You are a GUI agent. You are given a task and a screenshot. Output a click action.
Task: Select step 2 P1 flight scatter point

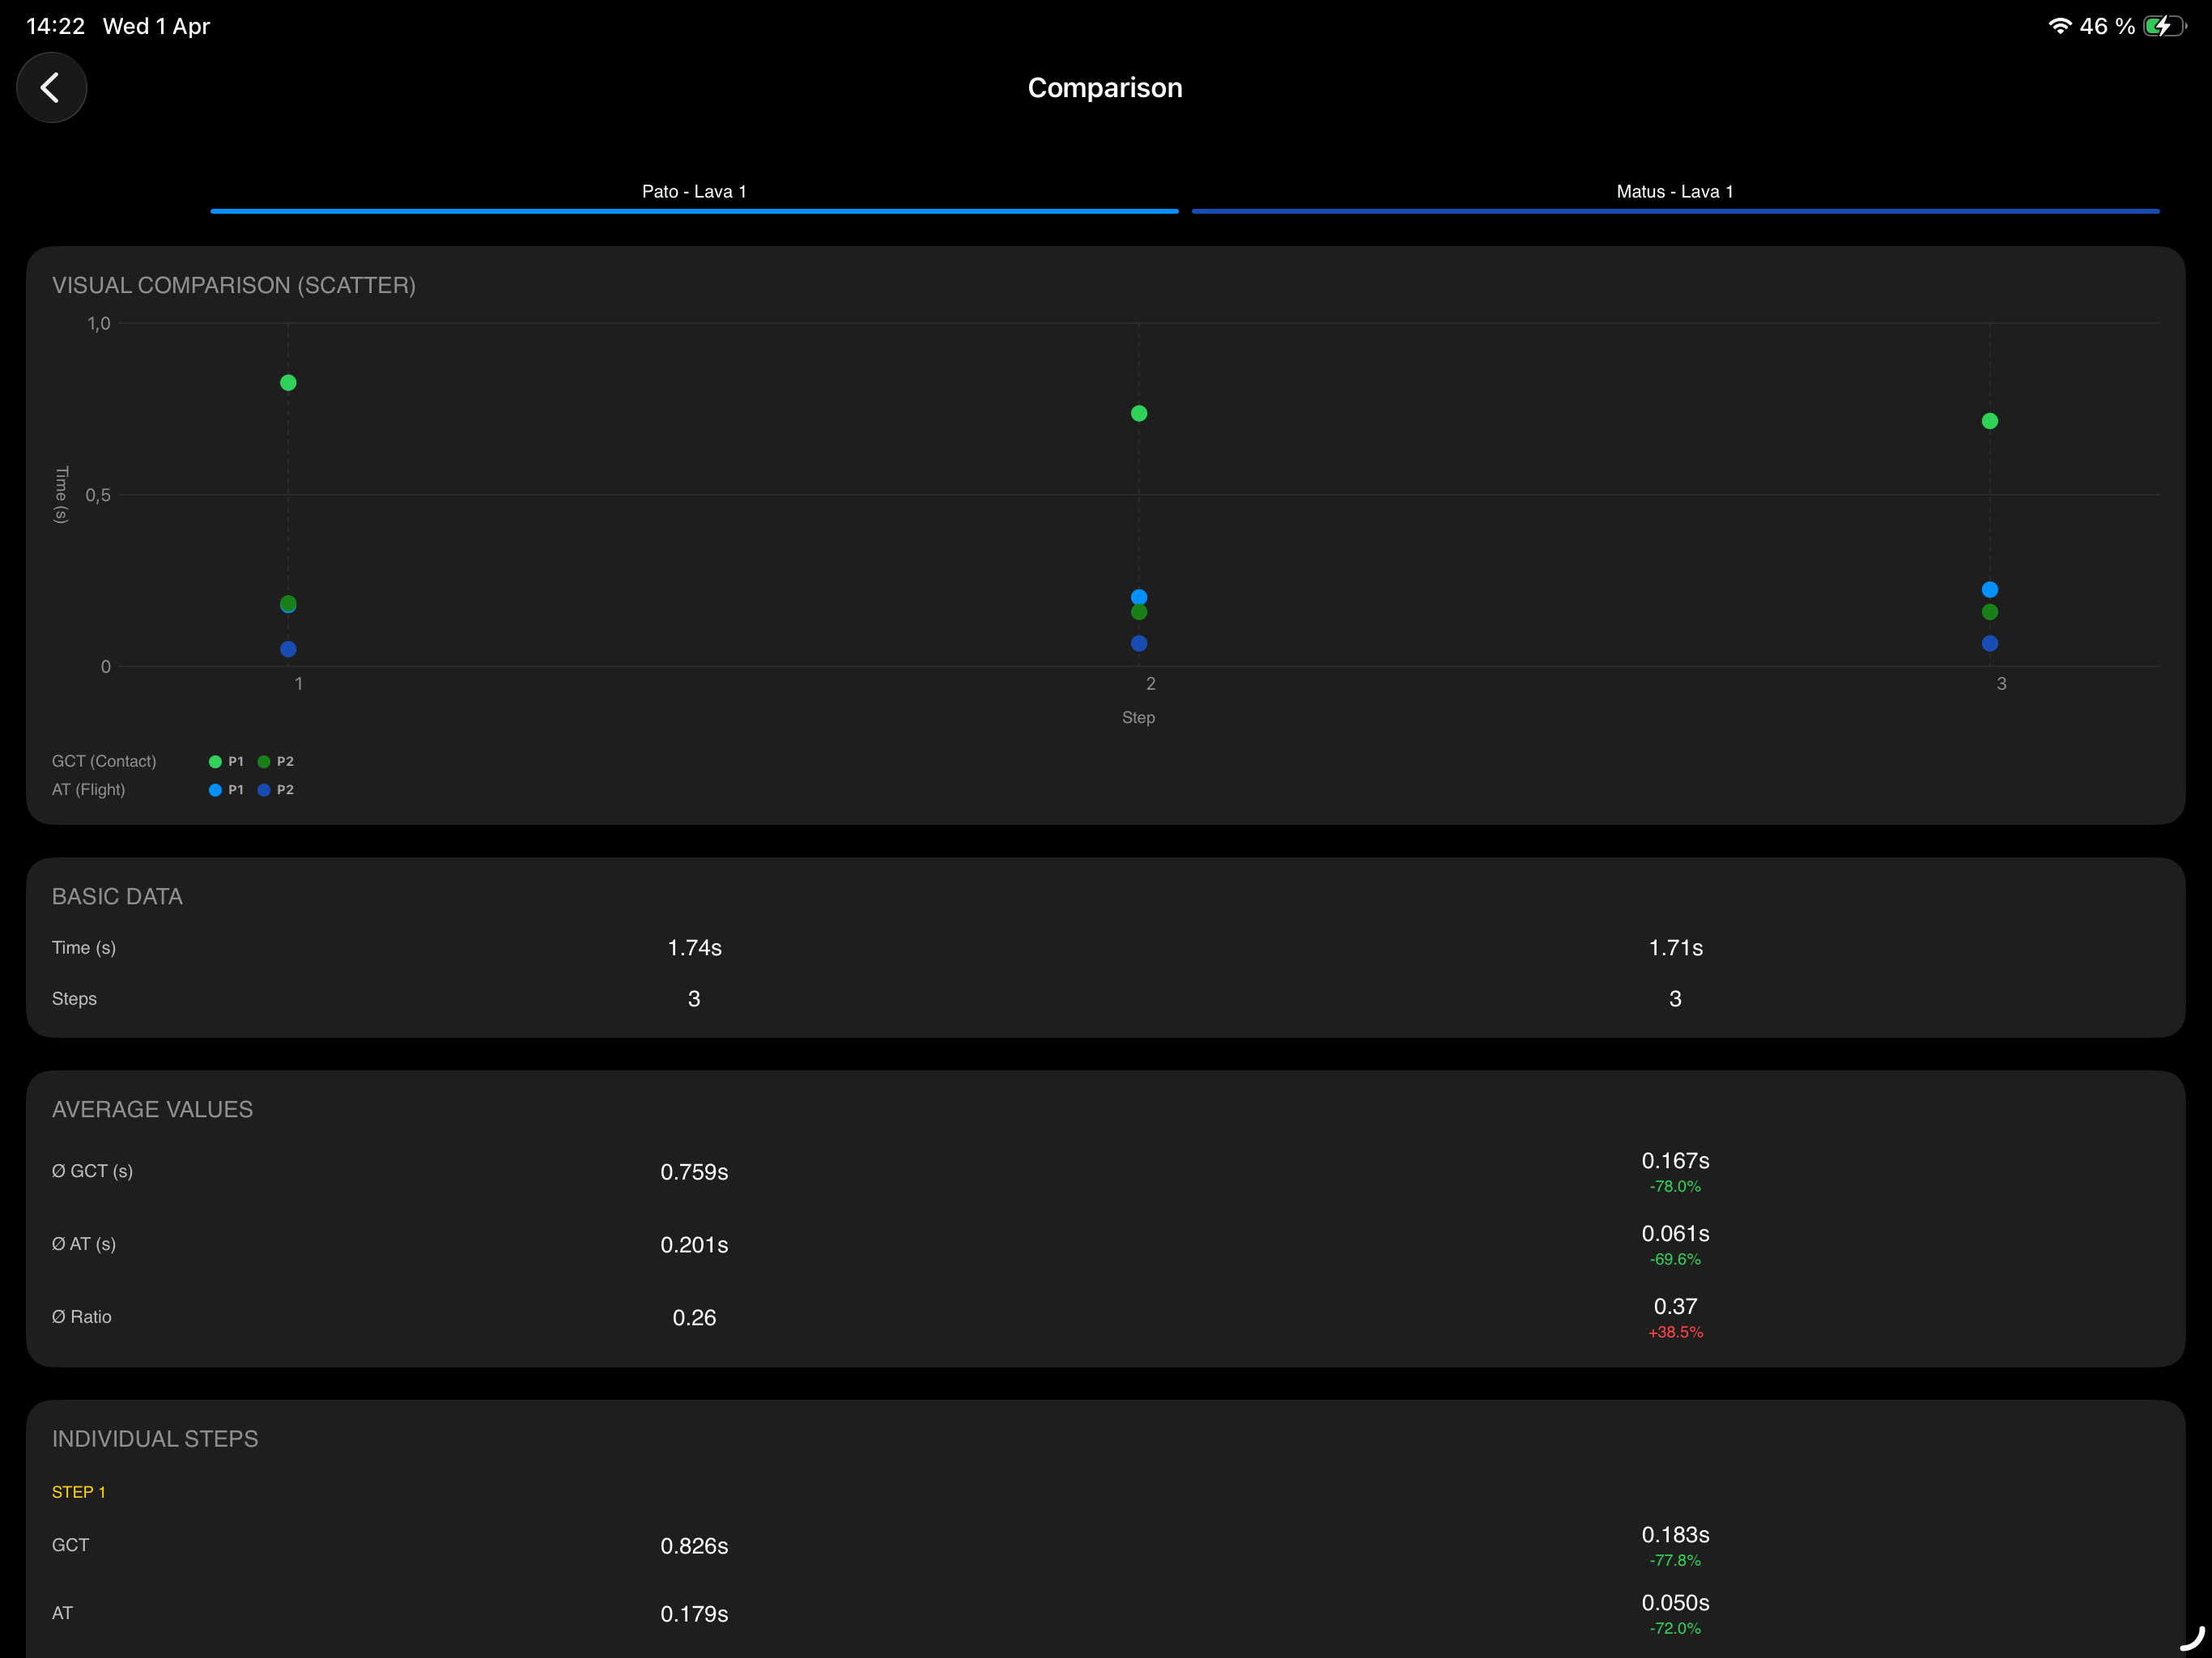[1139, 597]
